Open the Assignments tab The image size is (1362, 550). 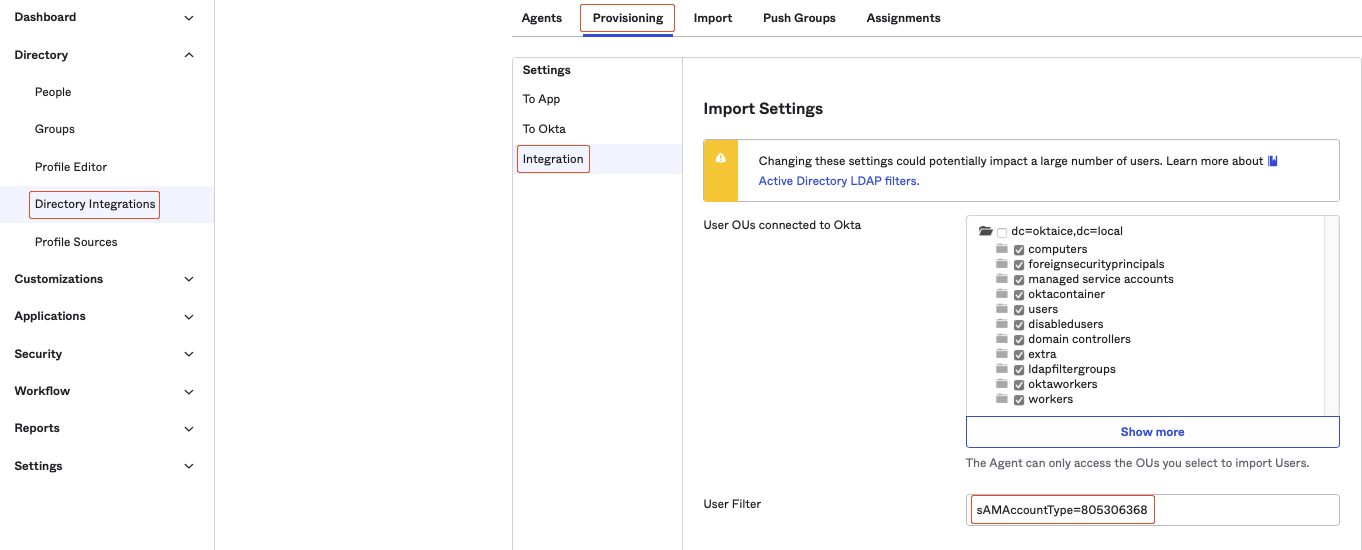tap(903, 18)
